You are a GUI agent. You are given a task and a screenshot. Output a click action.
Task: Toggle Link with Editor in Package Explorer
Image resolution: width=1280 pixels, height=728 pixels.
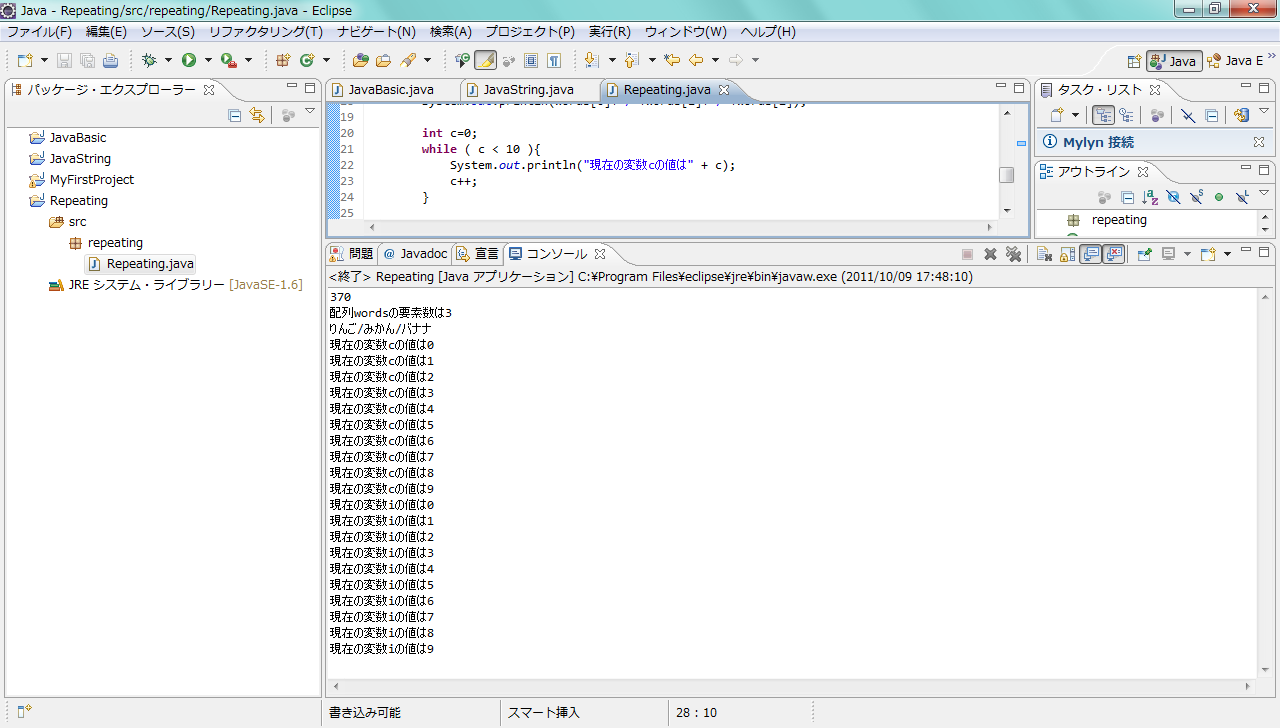[x=257, y=115]
